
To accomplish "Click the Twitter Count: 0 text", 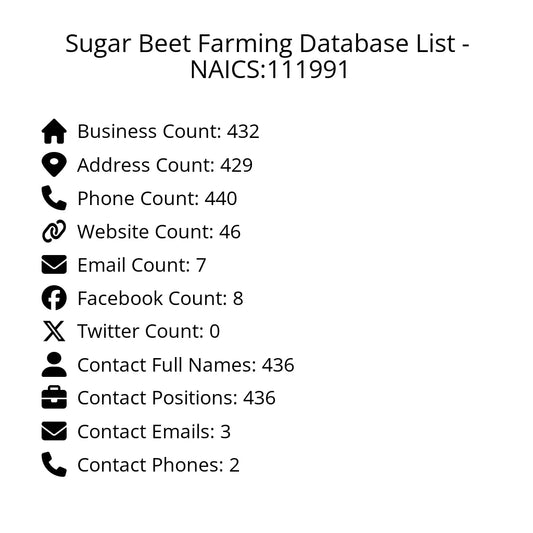I will (149, 331).
